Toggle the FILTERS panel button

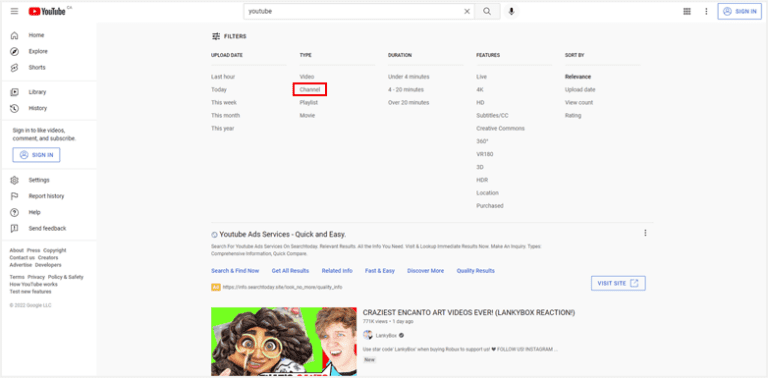[x=229, y=36]
